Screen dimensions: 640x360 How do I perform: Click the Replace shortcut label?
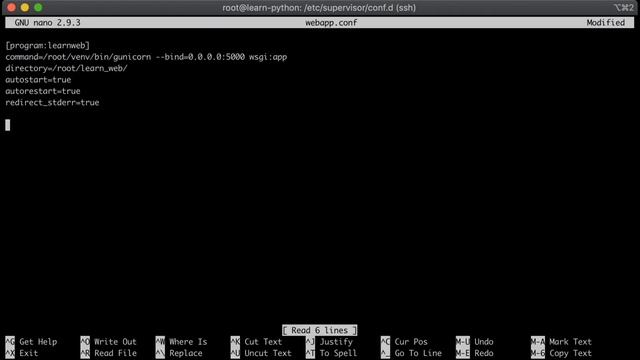pos(186,353)
